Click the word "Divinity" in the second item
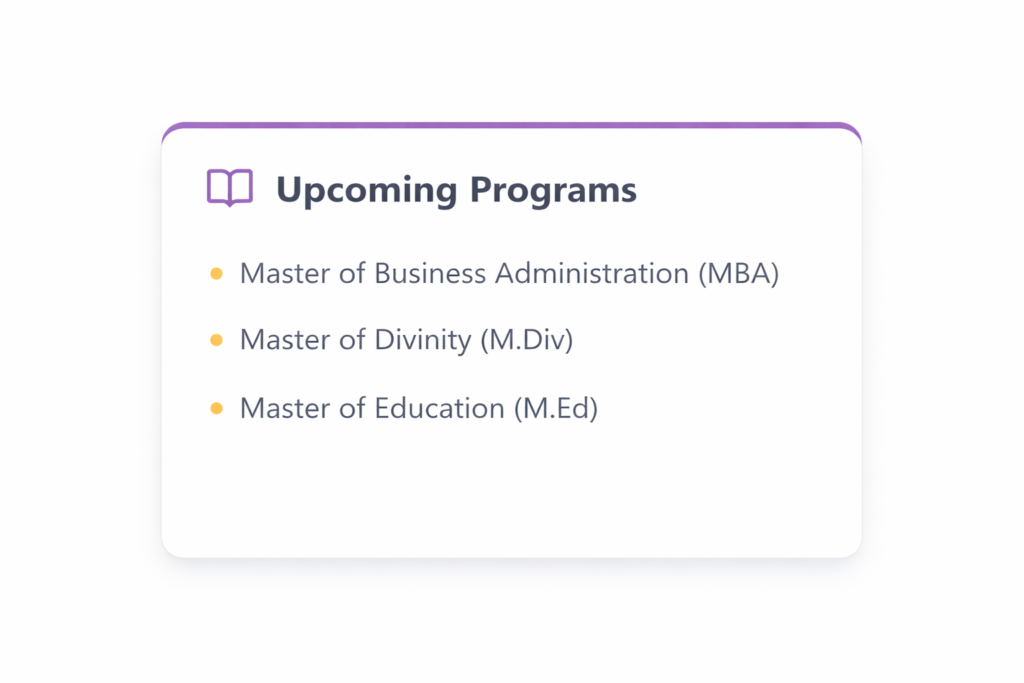Viewport: 1024px width, 683px height. click(422, 341)
